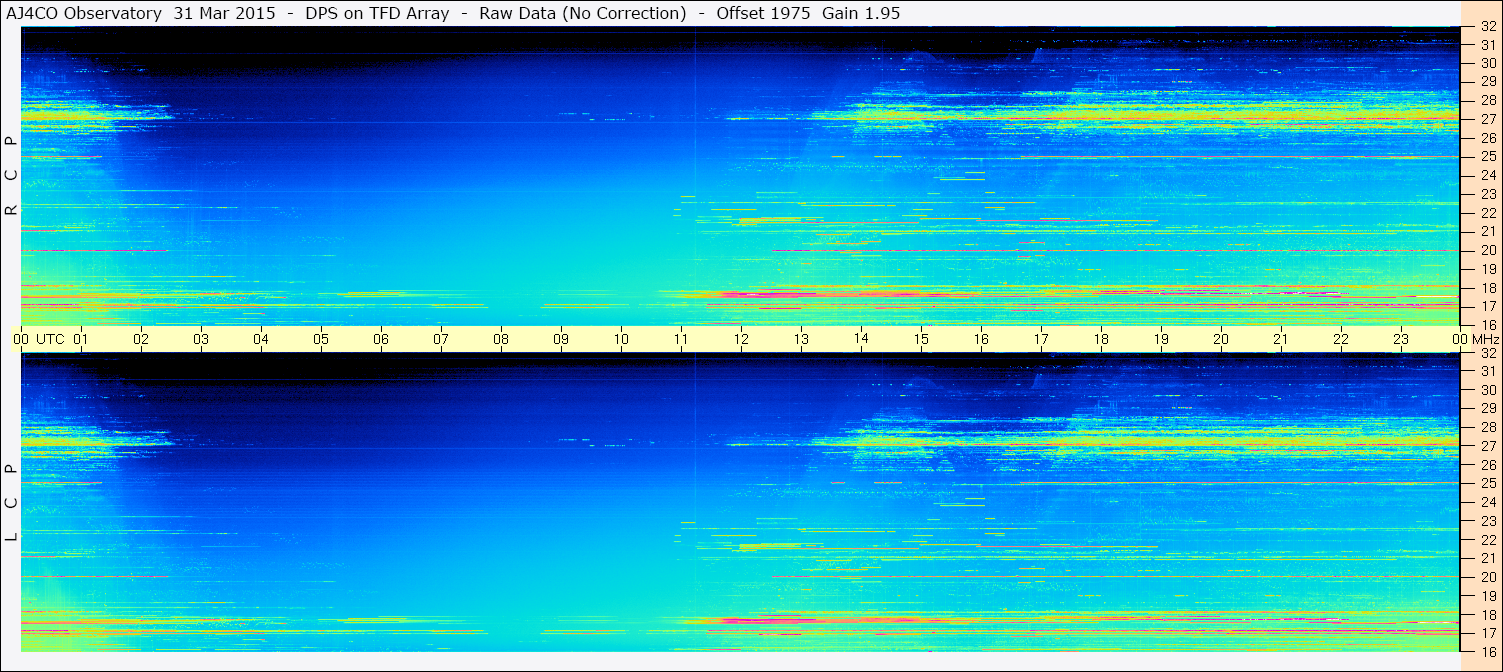Click the "00 UTC" start marker on time axis

tap(38, 339)
